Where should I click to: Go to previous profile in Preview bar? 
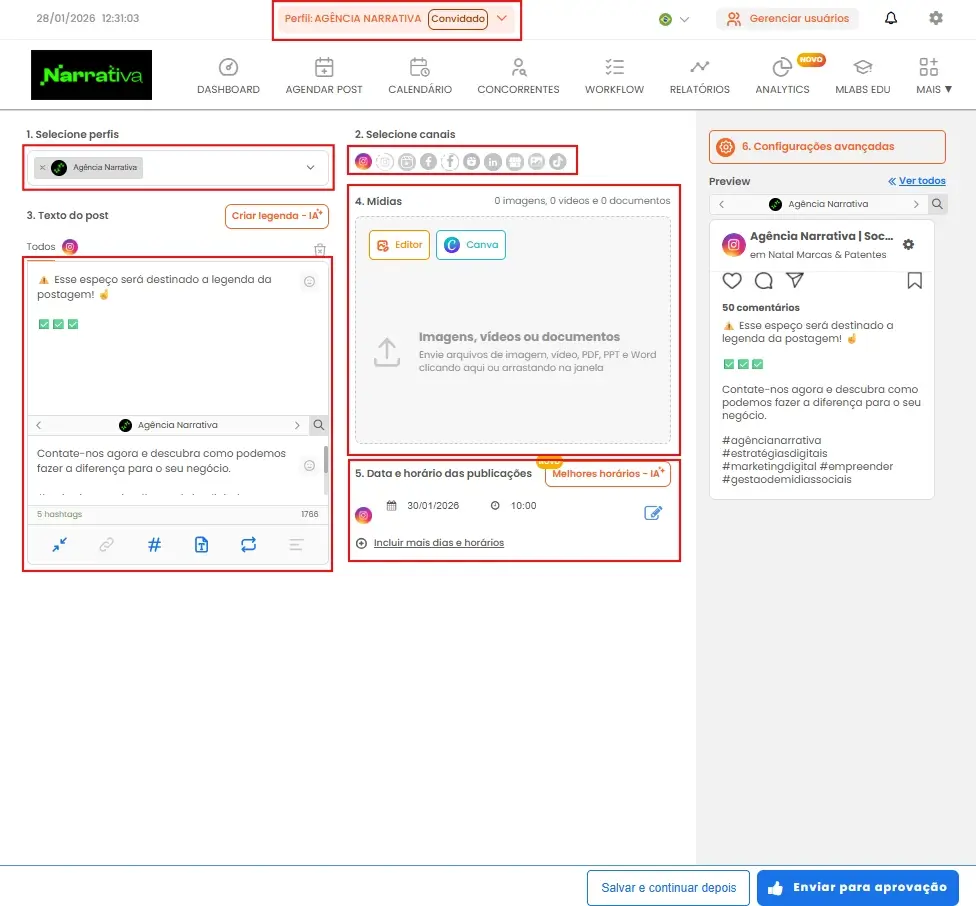pos(721,204)
